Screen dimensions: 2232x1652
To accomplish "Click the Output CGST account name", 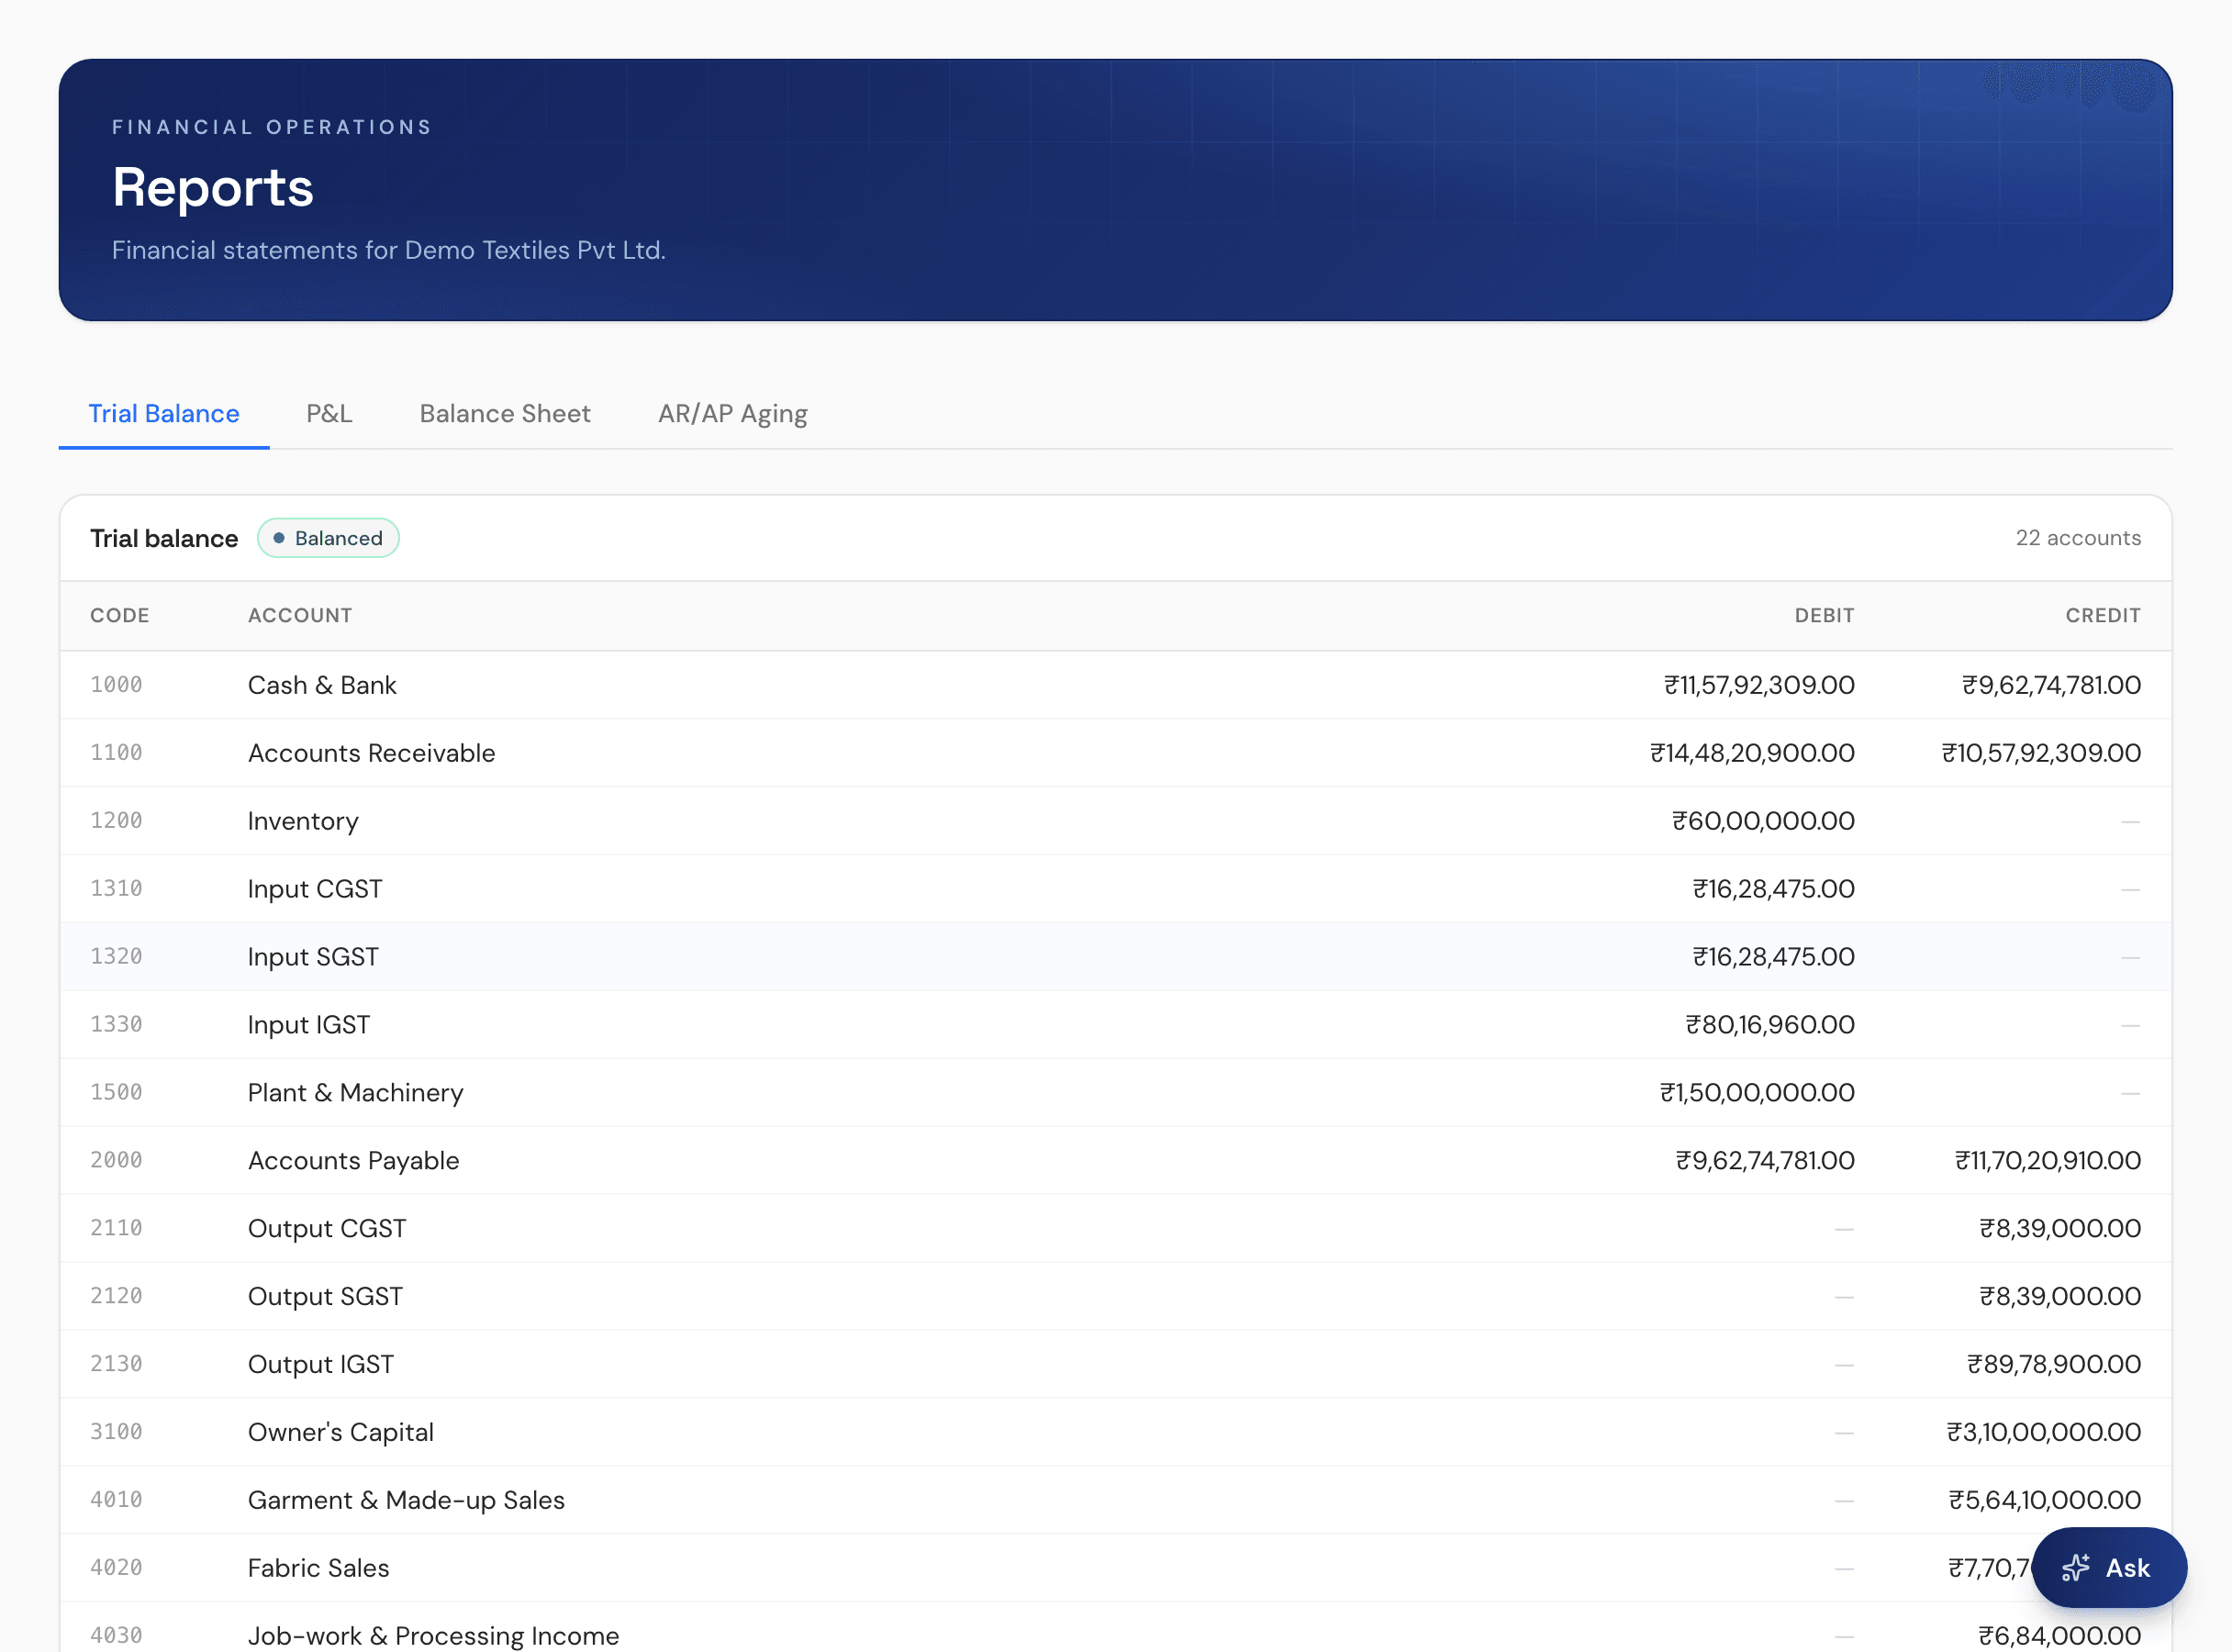I will pyautogui.click(x=327, y=1229).
